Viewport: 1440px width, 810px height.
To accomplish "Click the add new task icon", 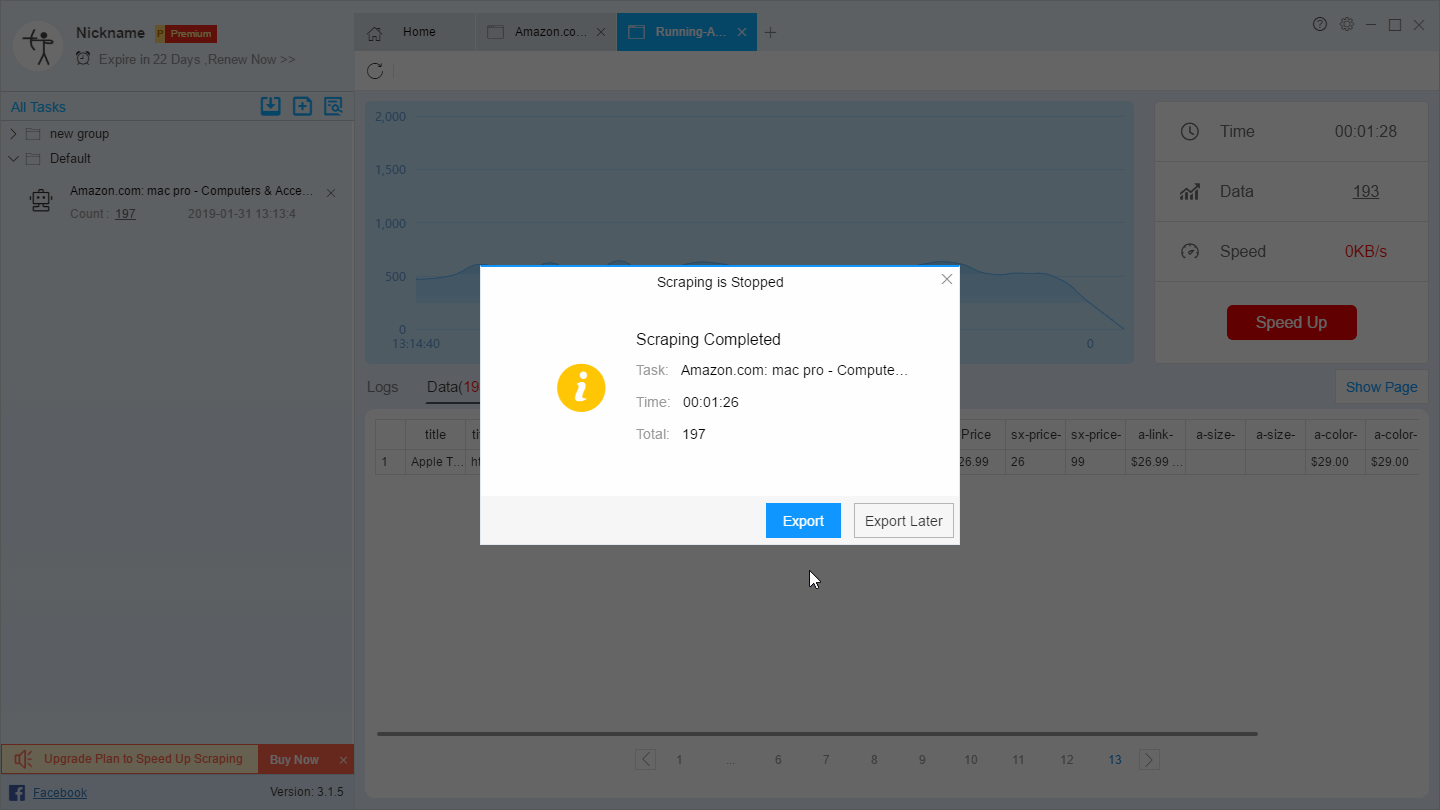I will [x=302, y=106].
